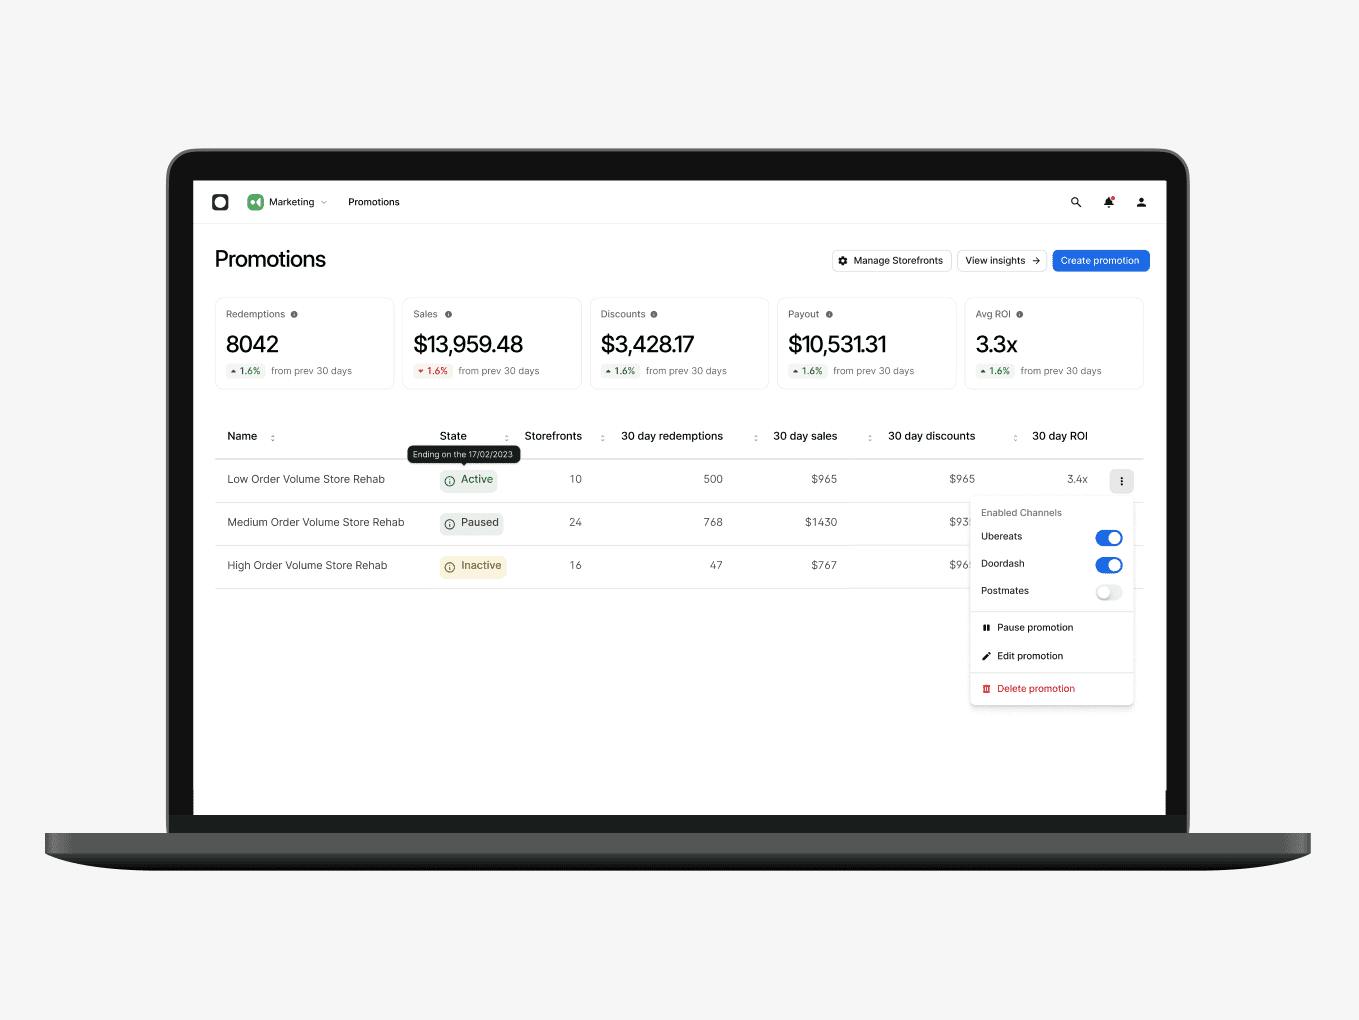This screenshot has width=1359, height=1020.
Task: Sort table by Name column
Action: pos(273,437)
